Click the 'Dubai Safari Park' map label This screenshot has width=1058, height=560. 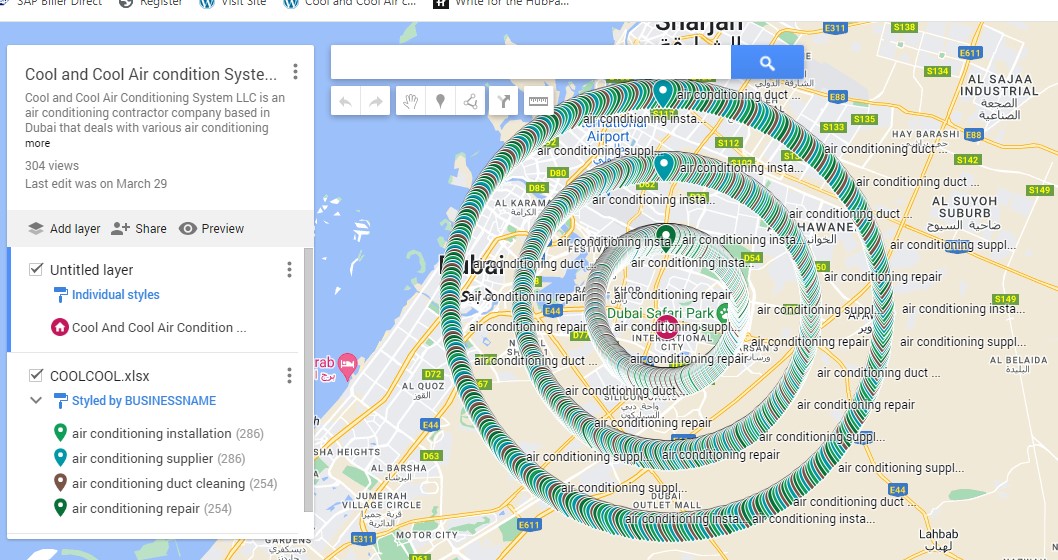pos(660,313)
